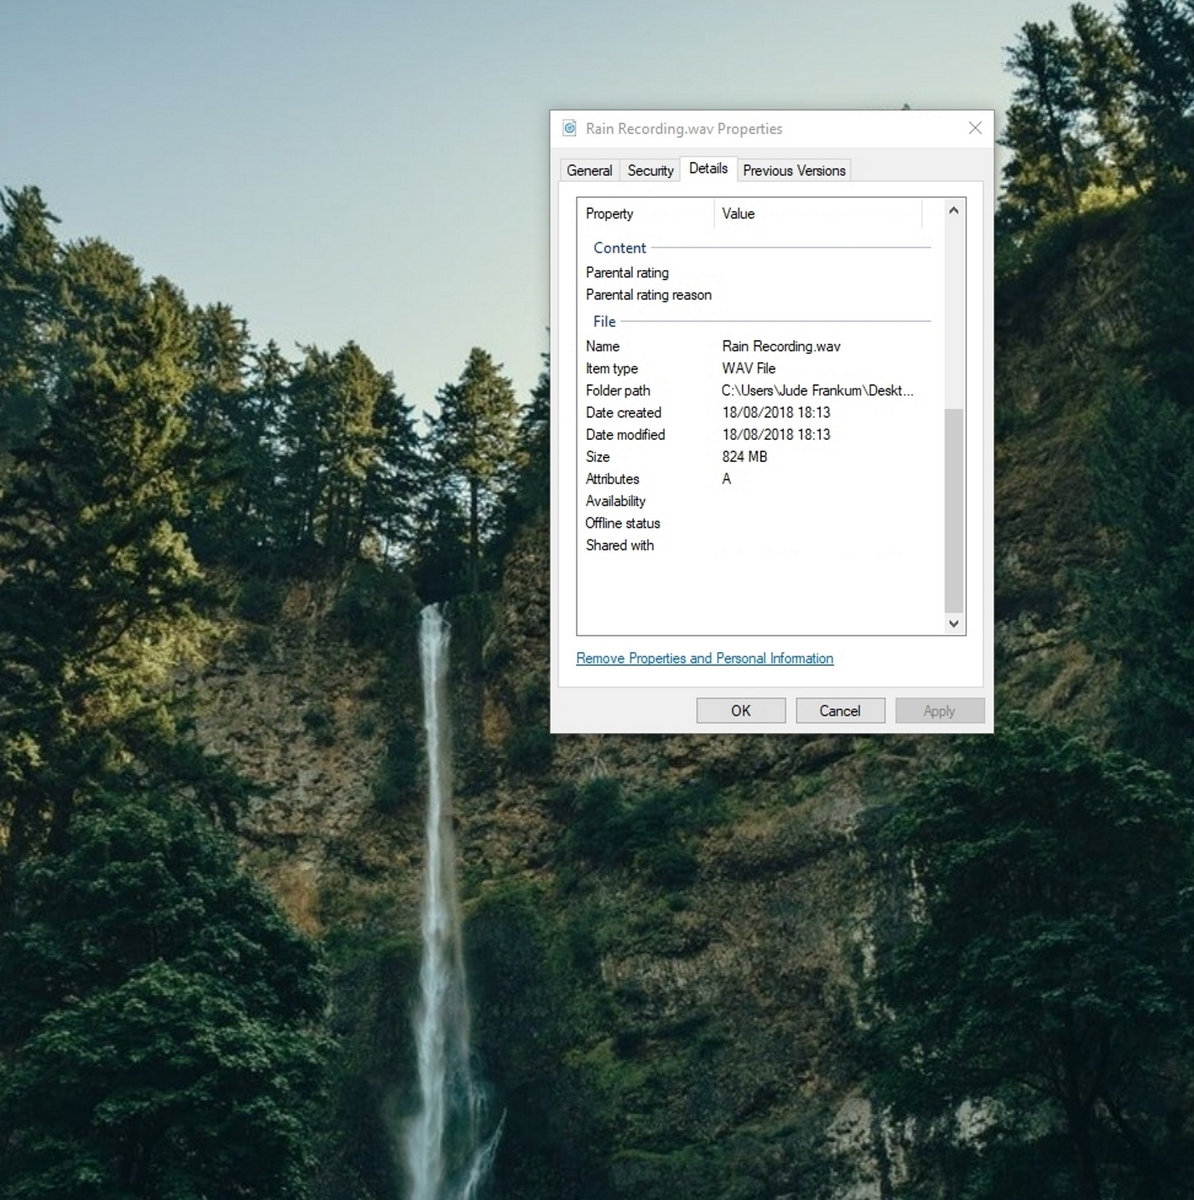This screenshot has height=1200, width=1194.
Task: Select the Folder path value
Action: pyautogui.click(x=817, y=391)
